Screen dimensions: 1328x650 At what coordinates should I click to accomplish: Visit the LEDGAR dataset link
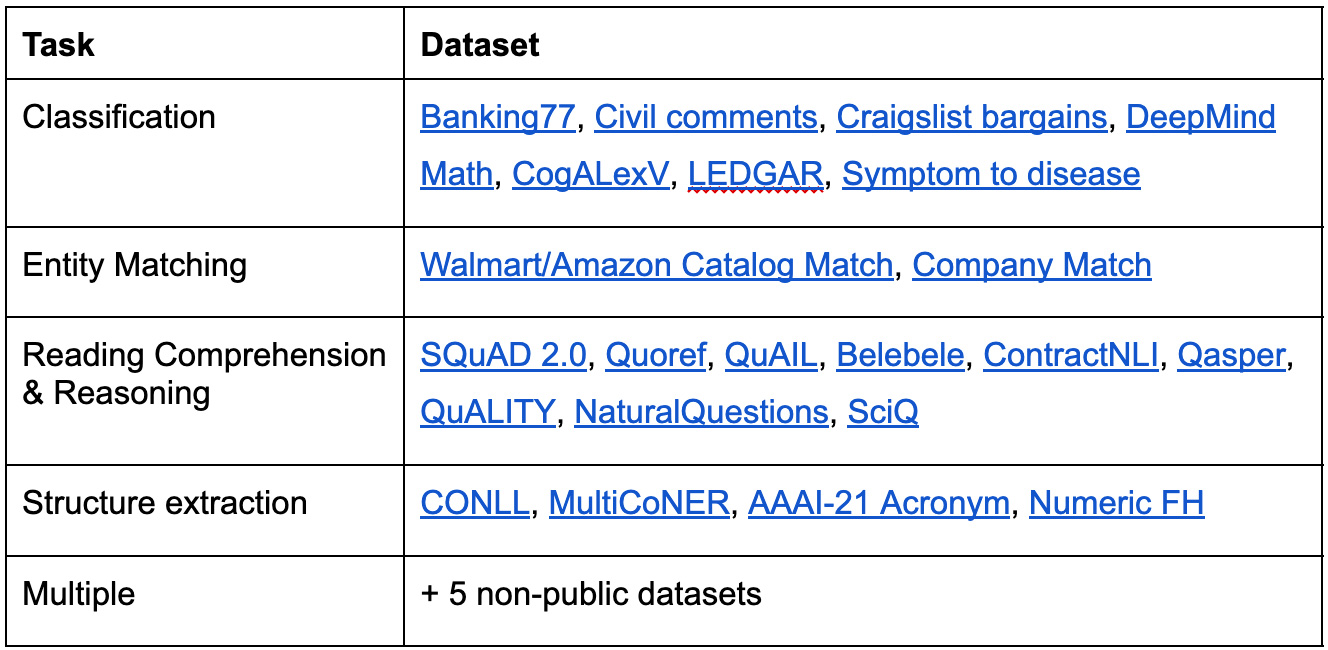[756, 174]
